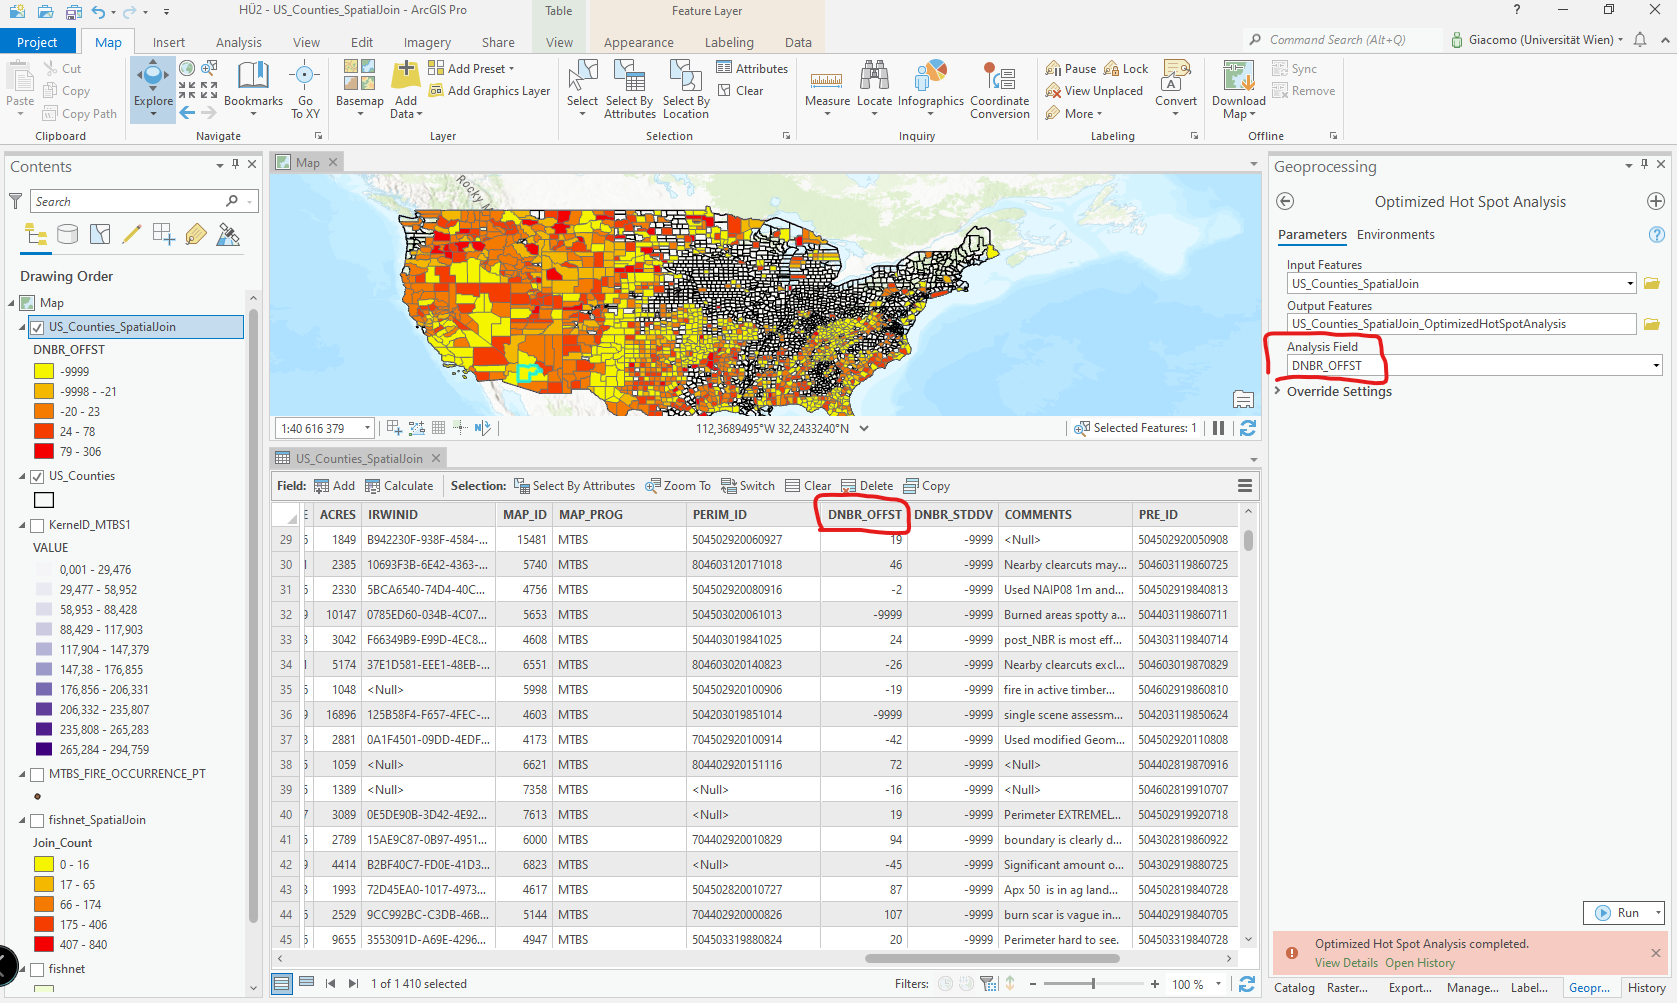Open View Details for completed analysis
Viewport: 1677px width, 1003px height.
coord(1345,962)
